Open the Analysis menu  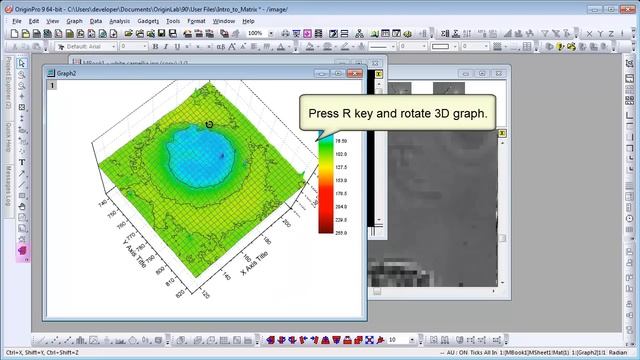tap(120, 21)
